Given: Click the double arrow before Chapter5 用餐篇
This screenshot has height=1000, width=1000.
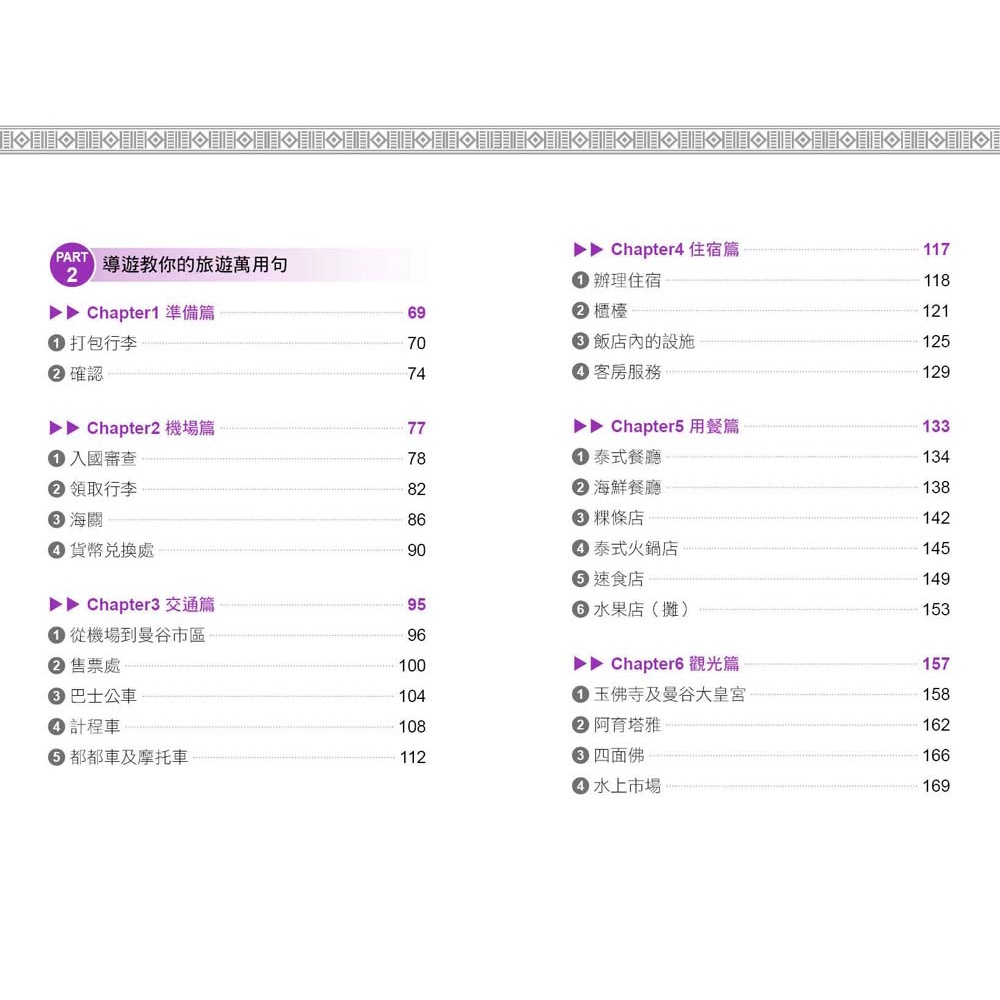Looking at the screenshot, I should pos(588,426).
